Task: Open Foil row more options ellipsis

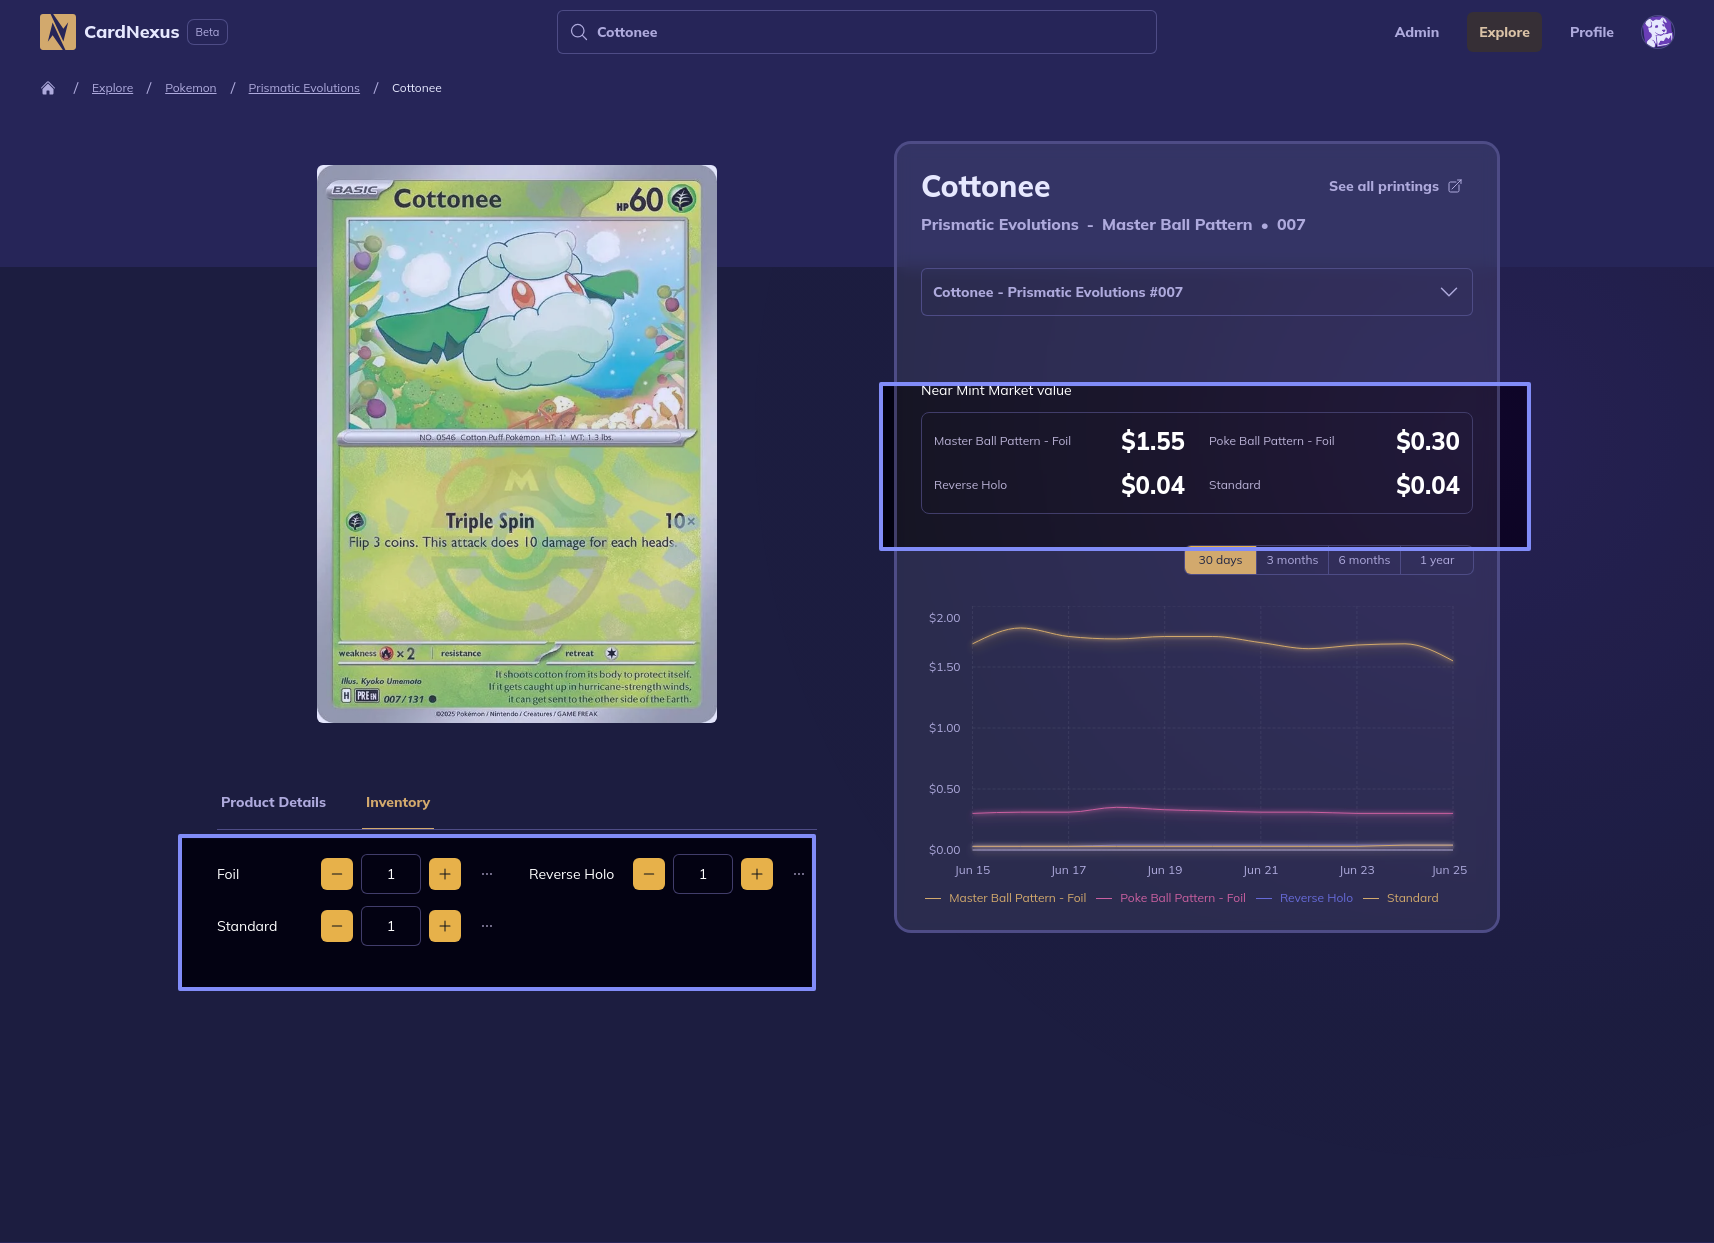Action: pyautogui.click(x=487, y=874)
